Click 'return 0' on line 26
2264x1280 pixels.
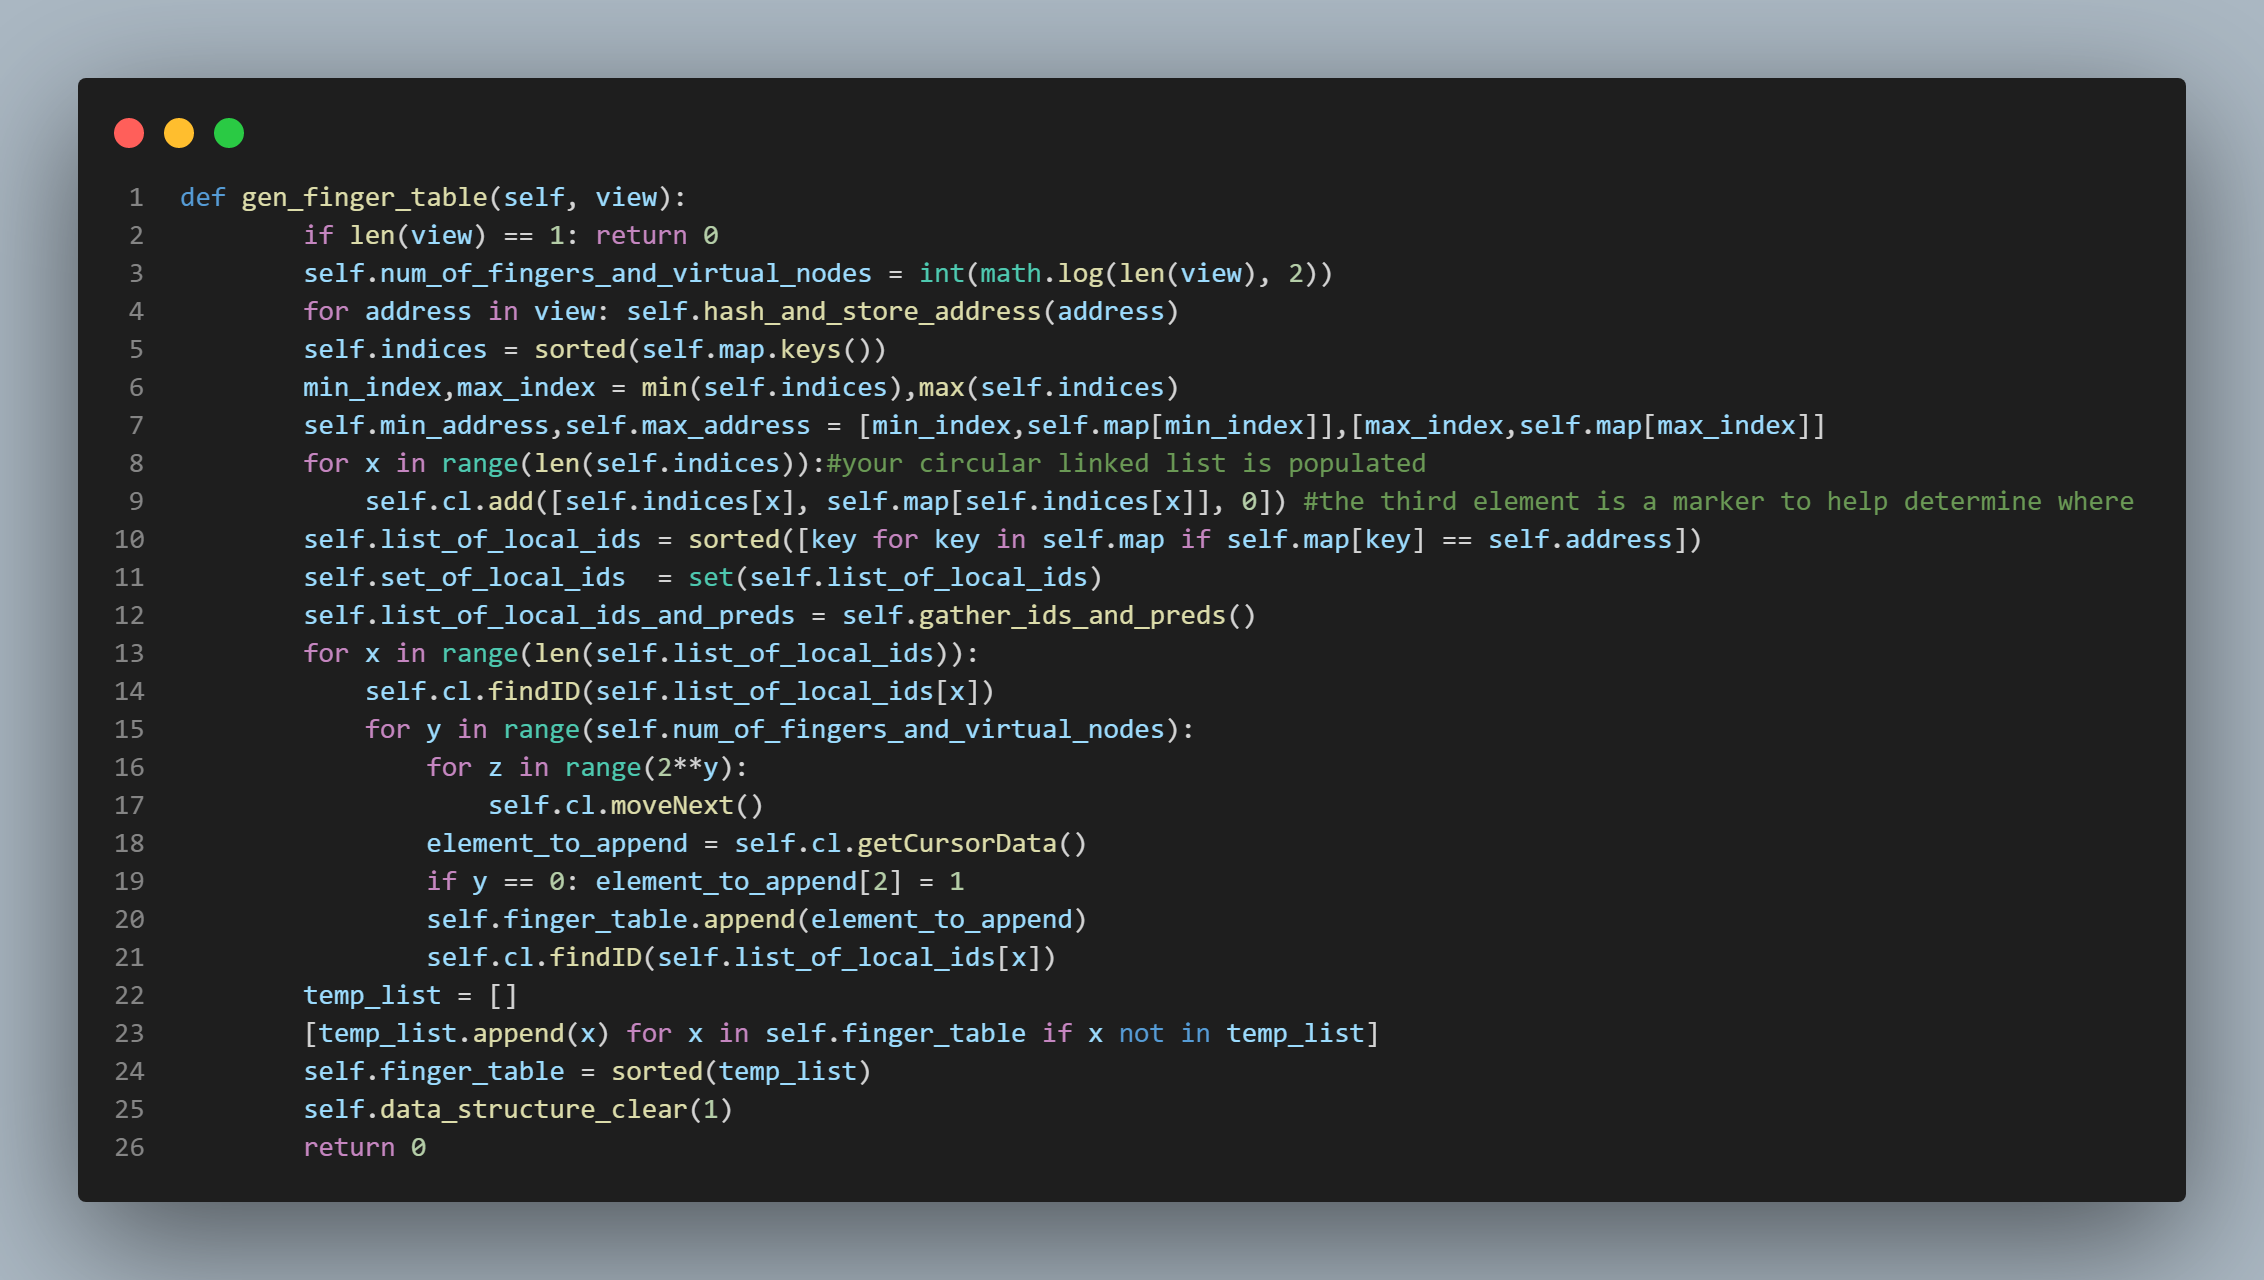pos(365,1147)
